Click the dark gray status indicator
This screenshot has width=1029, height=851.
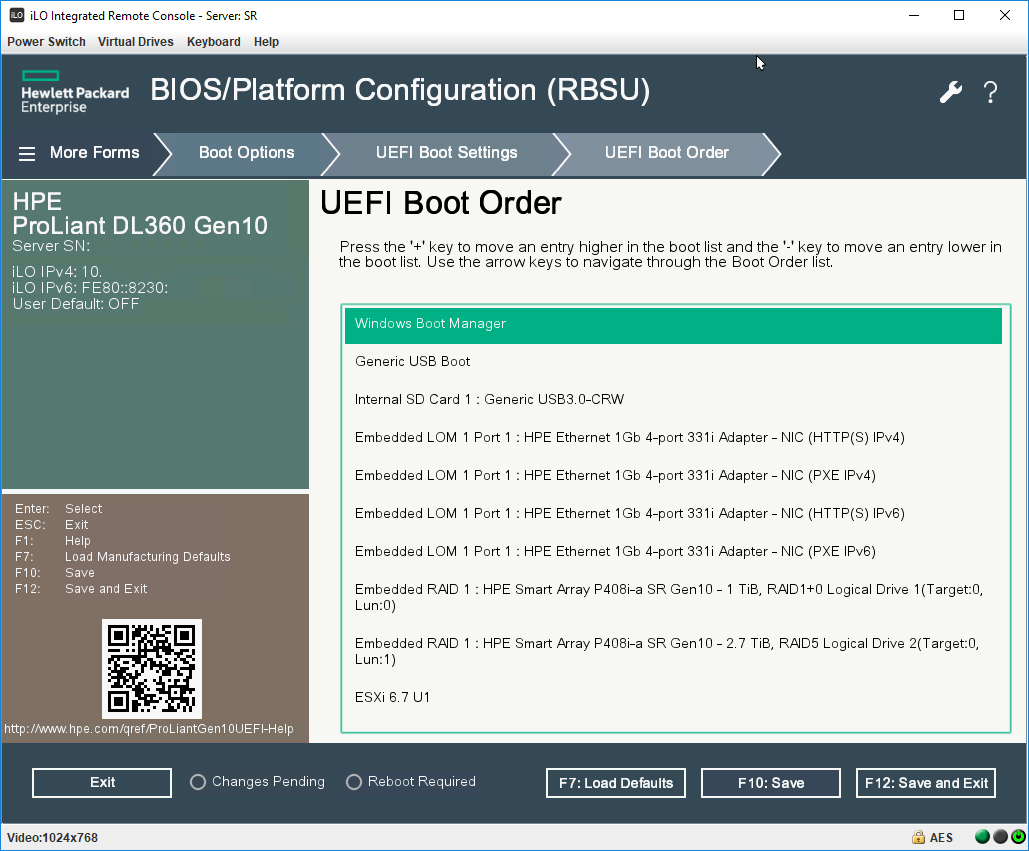(1000, 837)
